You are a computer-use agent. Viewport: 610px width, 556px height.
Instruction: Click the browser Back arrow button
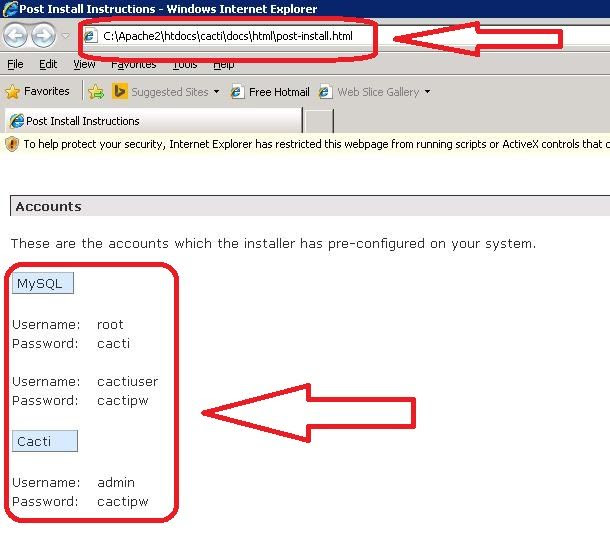[x=15, y=35]
